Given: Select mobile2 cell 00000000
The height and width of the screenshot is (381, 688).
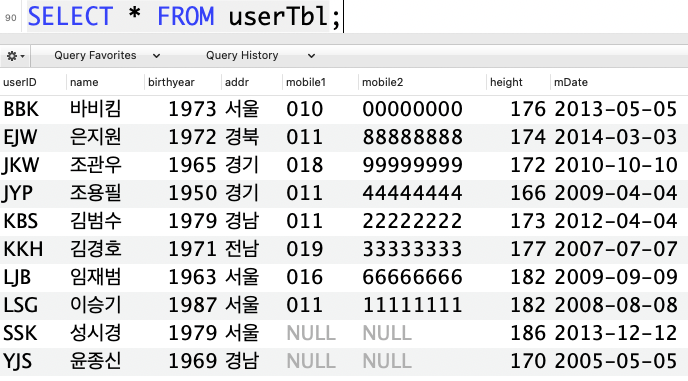Looking at the screenshot, I should (x=412, y=109).
